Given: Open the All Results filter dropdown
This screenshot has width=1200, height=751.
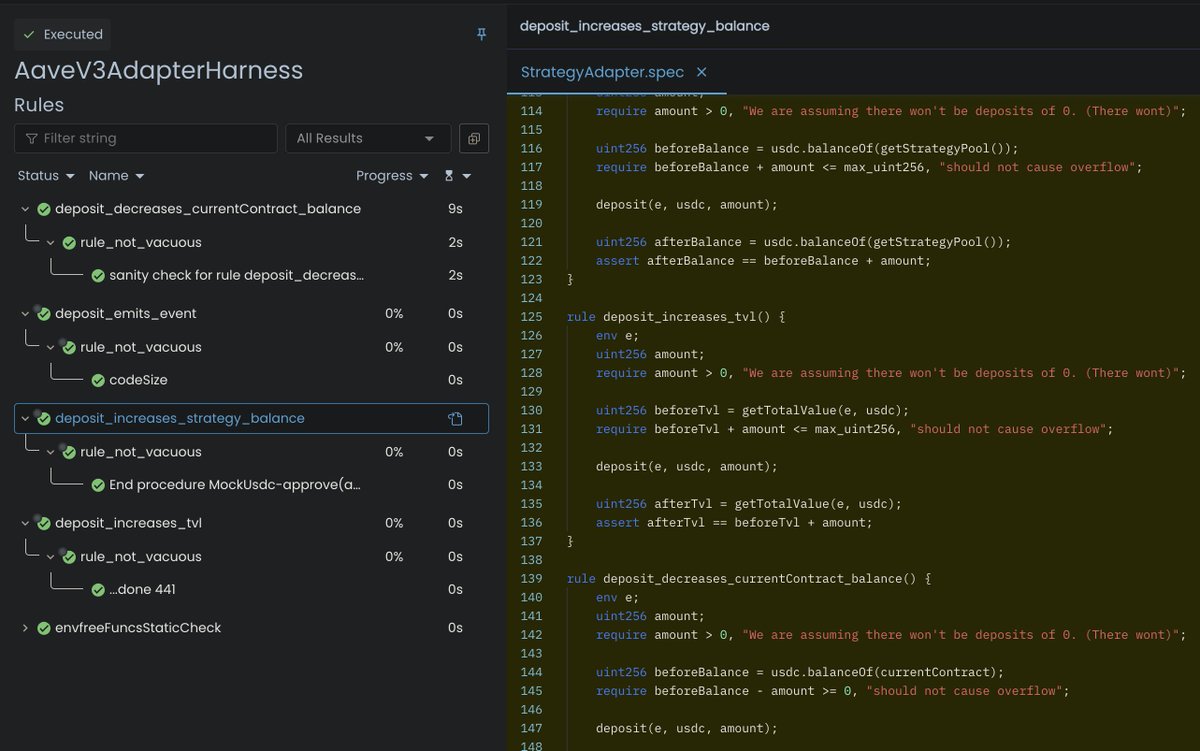Looking at the screenshot, I should (368, 138).
